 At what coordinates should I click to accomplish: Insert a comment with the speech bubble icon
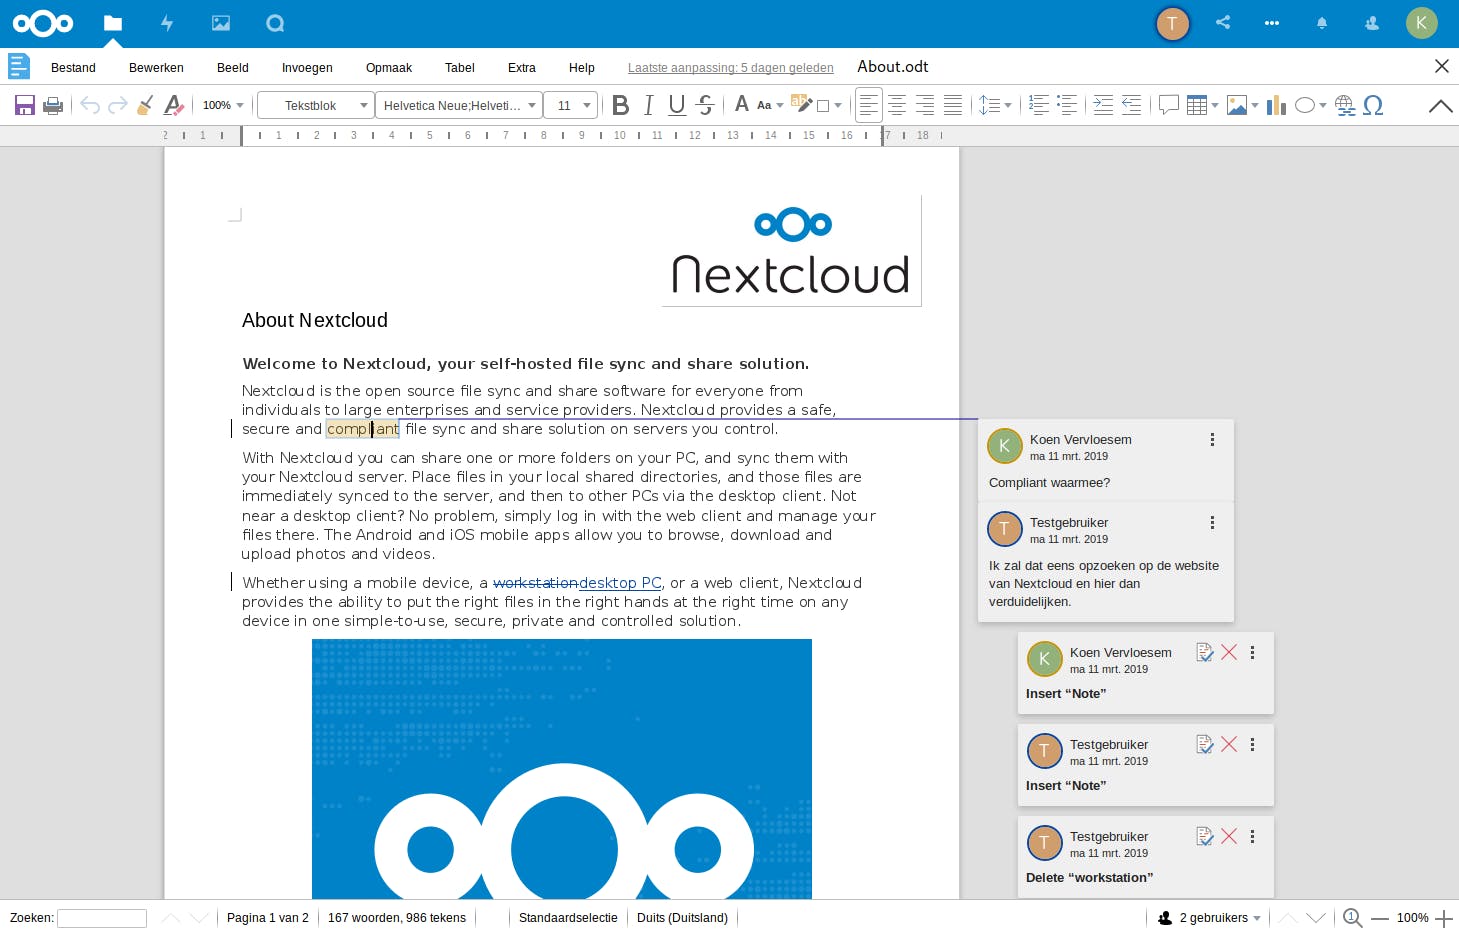click(x=1168, y=105)
